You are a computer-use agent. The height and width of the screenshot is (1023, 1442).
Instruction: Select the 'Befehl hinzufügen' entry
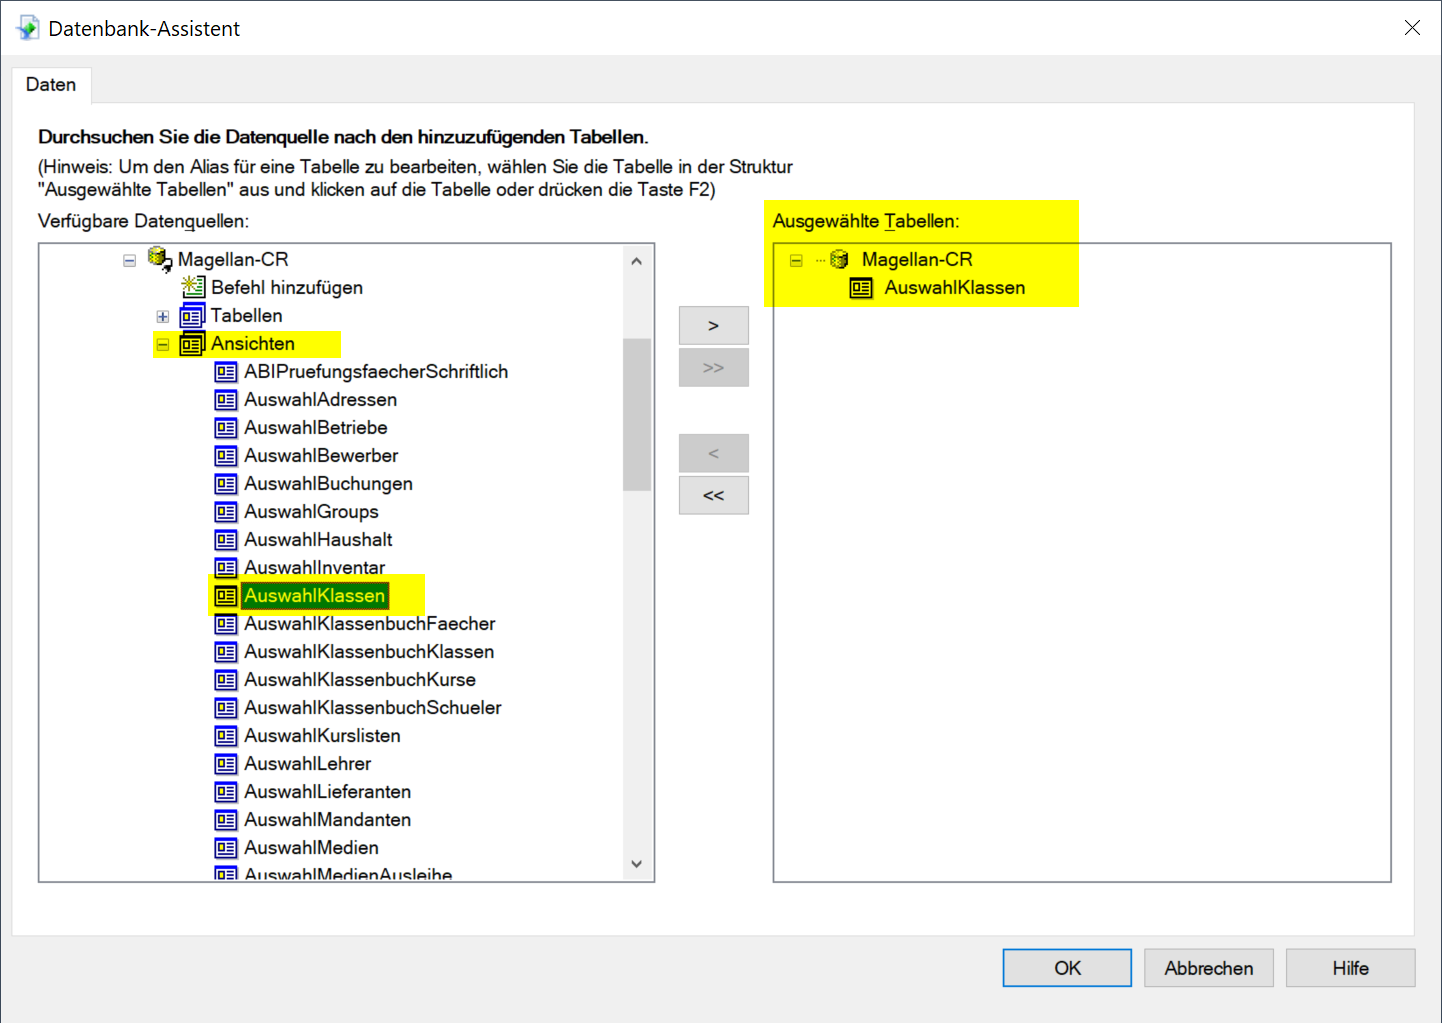click(287, 288)
